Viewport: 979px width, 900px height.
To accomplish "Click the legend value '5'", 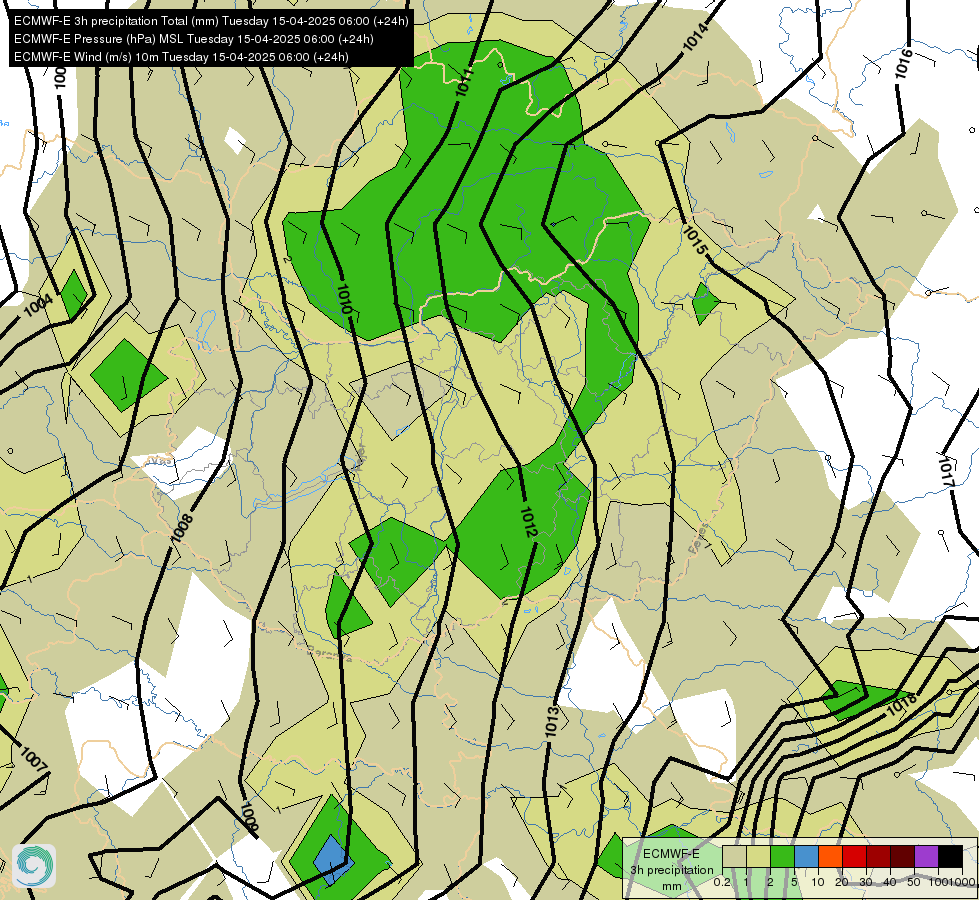I will pos(794,882).
